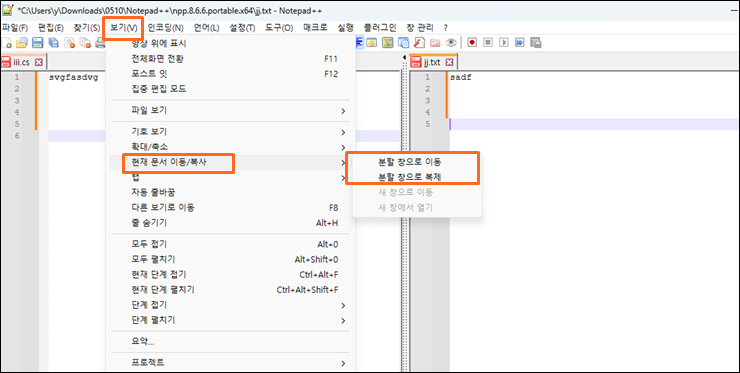
Task: Choose 현재 단계 접기 menu entry
Action: click(230, 275)
